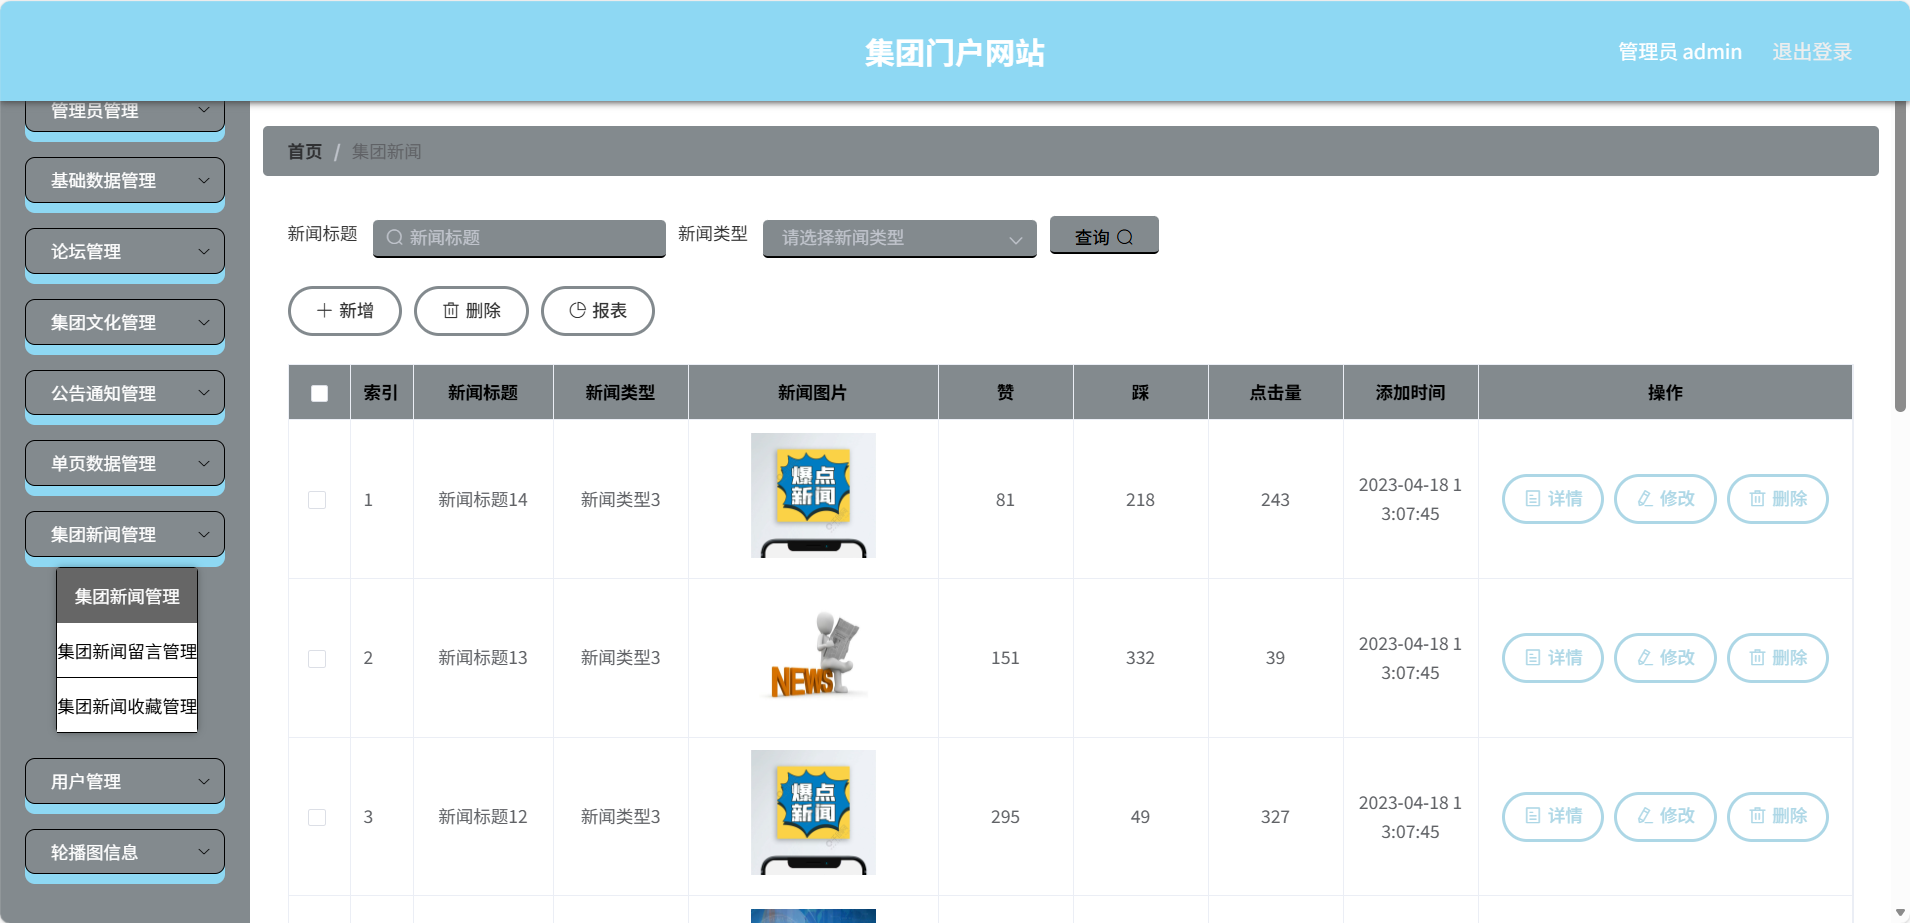The width and height of the screenshot is (1910, 923).
Task: Click the 新闻标题12 title cell
Action: [x=483, y=817]
